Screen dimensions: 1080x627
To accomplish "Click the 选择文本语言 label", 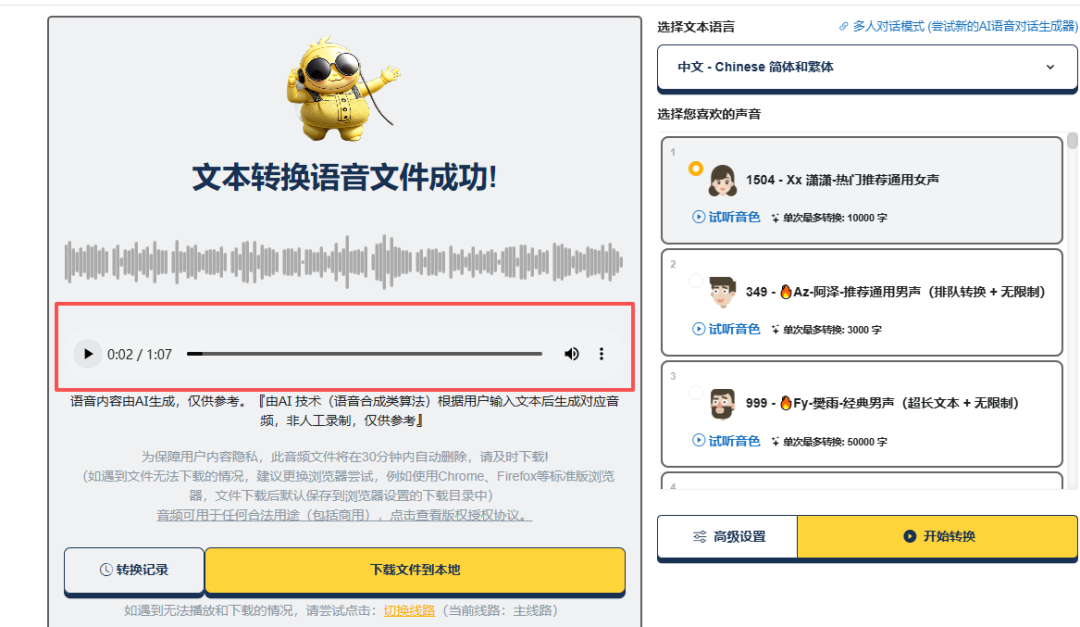I will tap(696, 27).
